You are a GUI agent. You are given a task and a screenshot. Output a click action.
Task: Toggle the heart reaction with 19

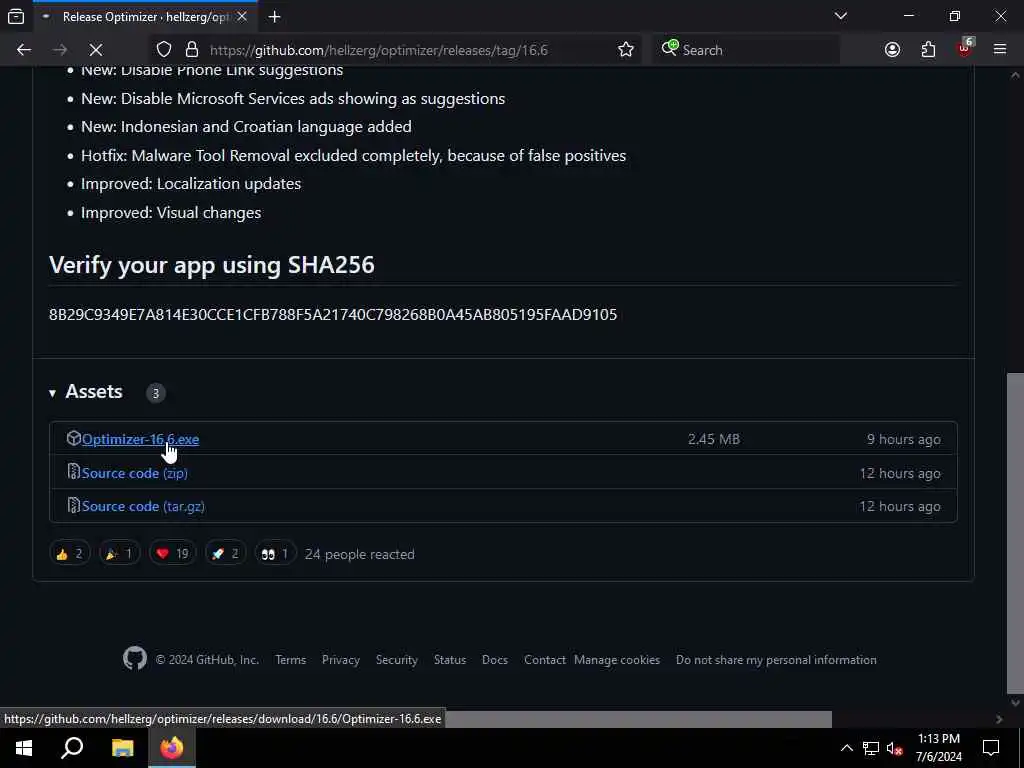tap(172, 554)
